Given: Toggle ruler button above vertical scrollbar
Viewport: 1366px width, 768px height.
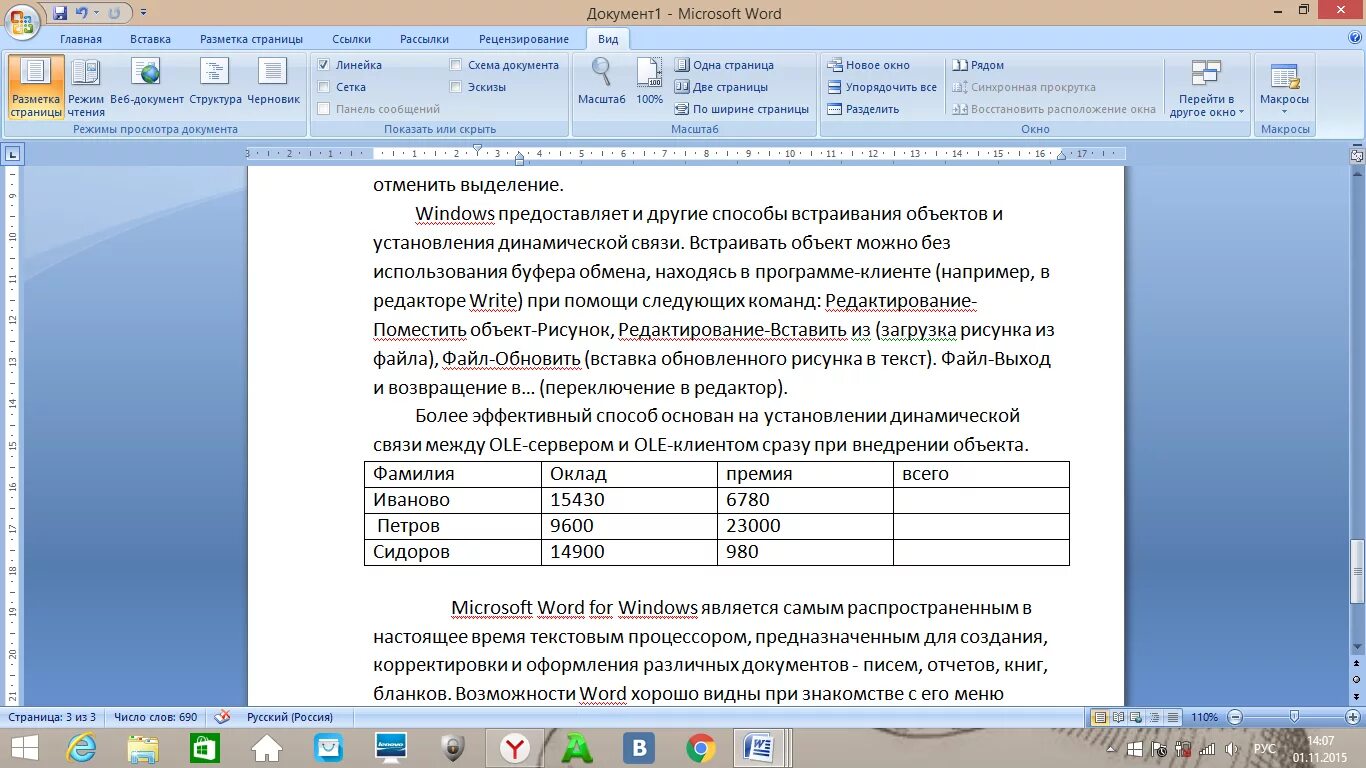Looking at the screenshot, I should click(x=1356, y=154).
